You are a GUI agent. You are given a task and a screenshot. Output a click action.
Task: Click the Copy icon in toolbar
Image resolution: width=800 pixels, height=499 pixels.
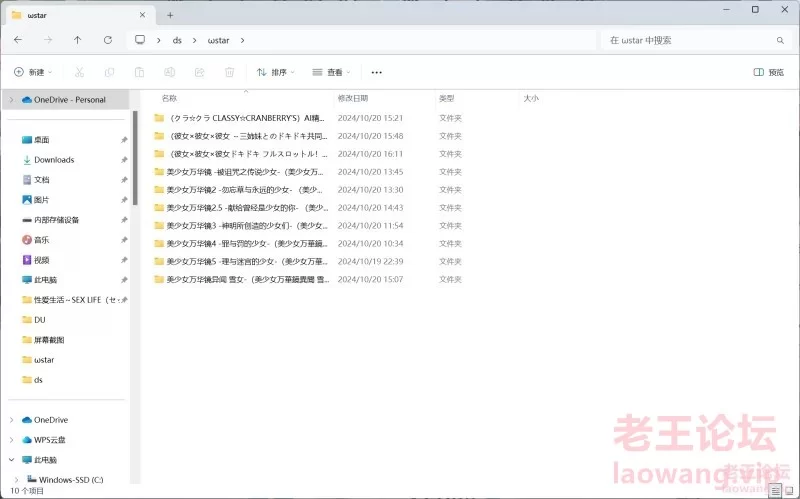click(109, 72)
